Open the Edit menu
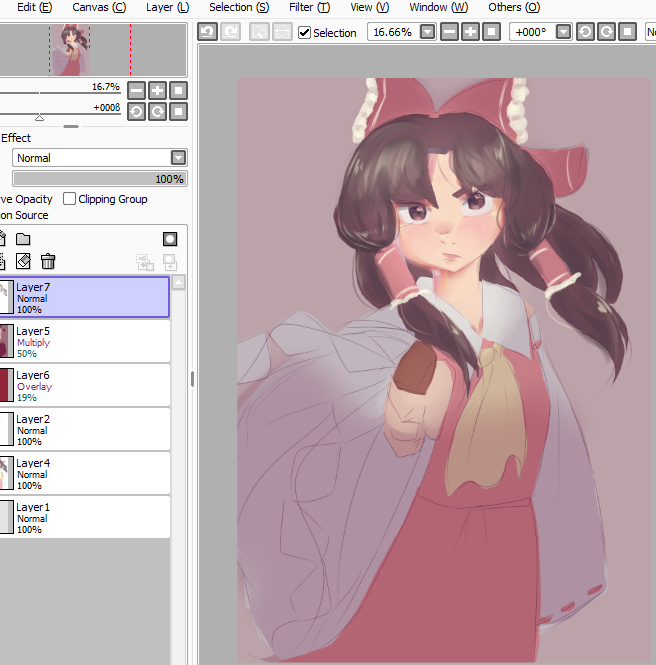The image size is (656, 665). pos(35,7)
